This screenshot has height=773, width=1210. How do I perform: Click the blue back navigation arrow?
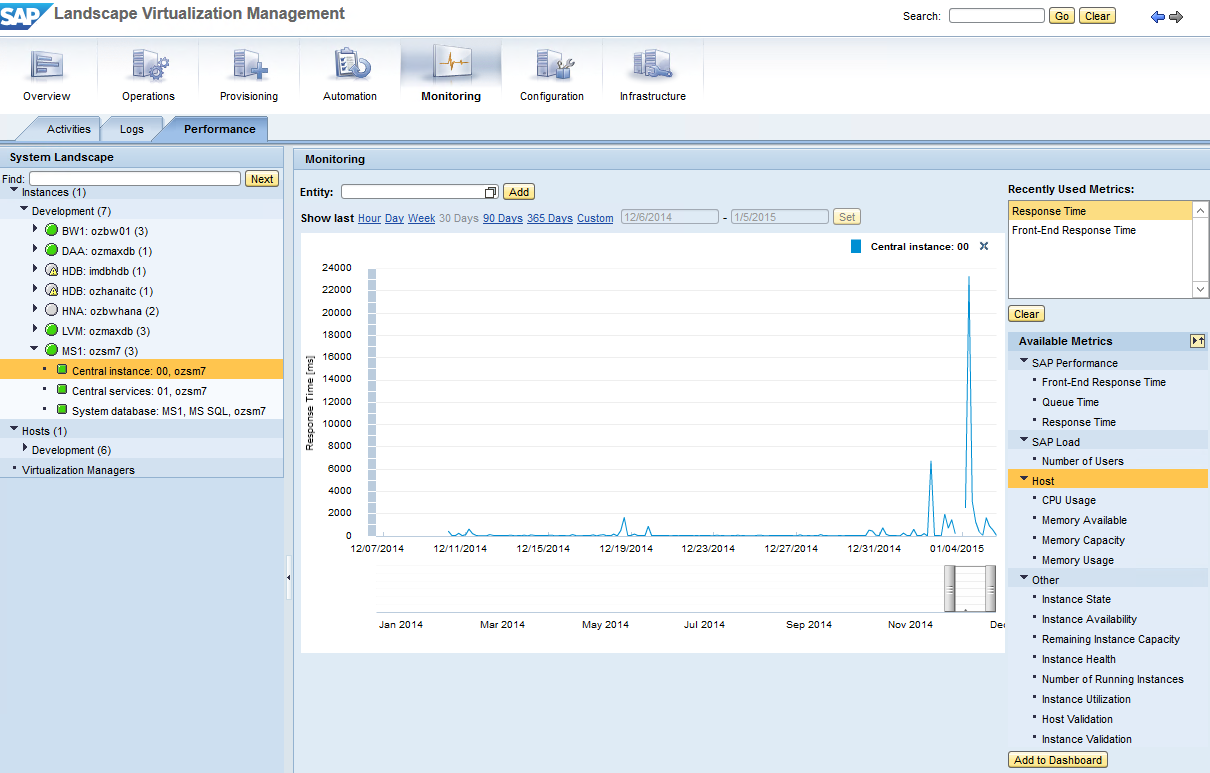[1158, 17]
